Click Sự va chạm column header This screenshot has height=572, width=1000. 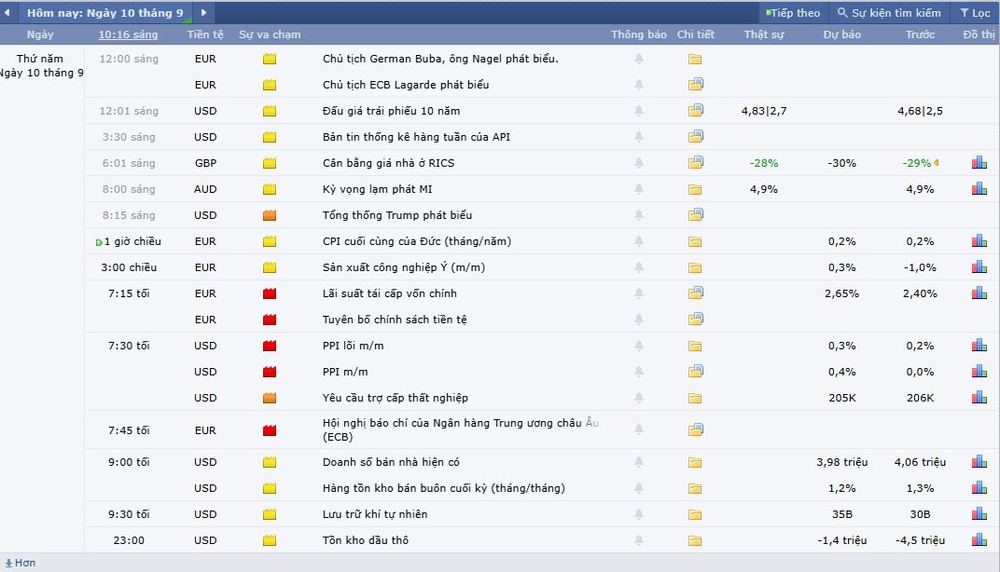(270, 34)
